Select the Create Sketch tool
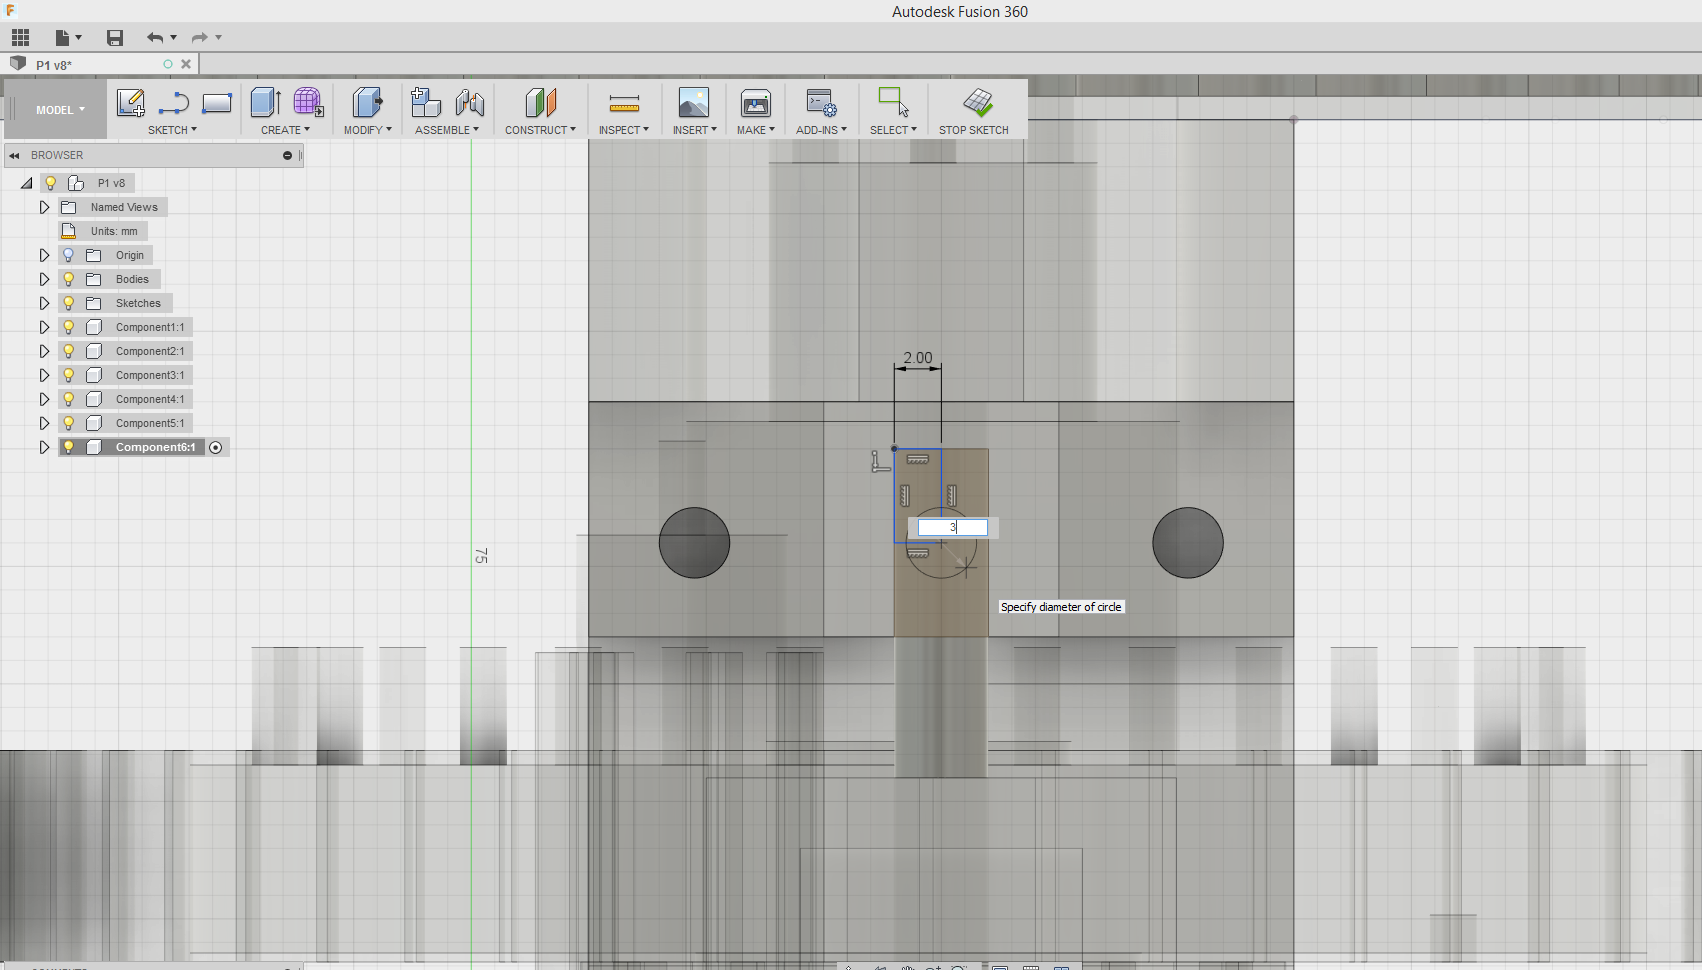Screen dimensions: 1702x970 130,103
